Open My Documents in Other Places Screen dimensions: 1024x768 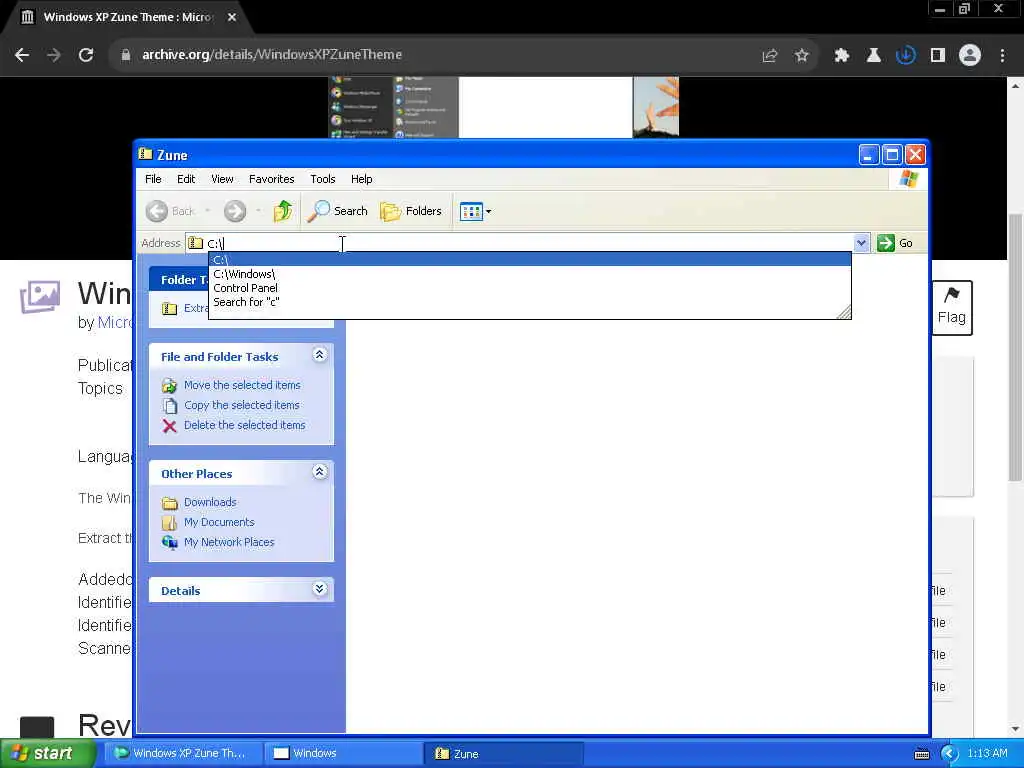(219, 522)
